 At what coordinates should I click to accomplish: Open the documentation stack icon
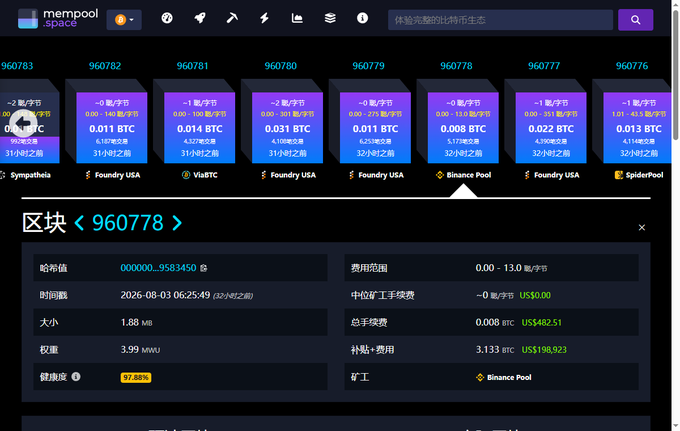330,18
